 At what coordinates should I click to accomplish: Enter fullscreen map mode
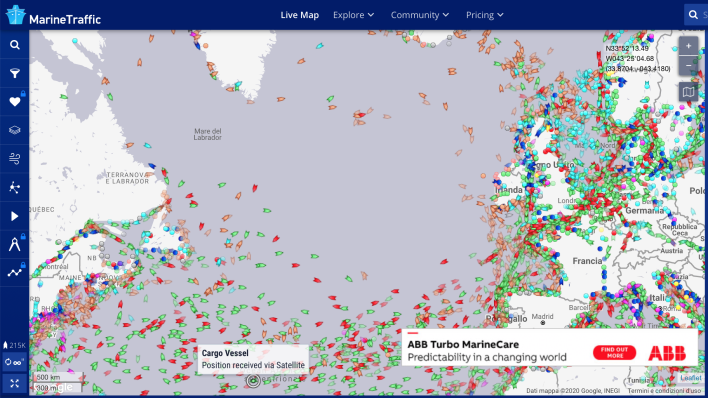[x=14, y=384]
